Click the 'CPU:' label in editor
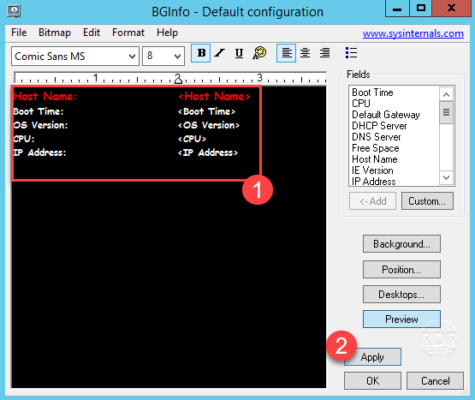This screenshot has width=475, height=400. coord(24,139)
